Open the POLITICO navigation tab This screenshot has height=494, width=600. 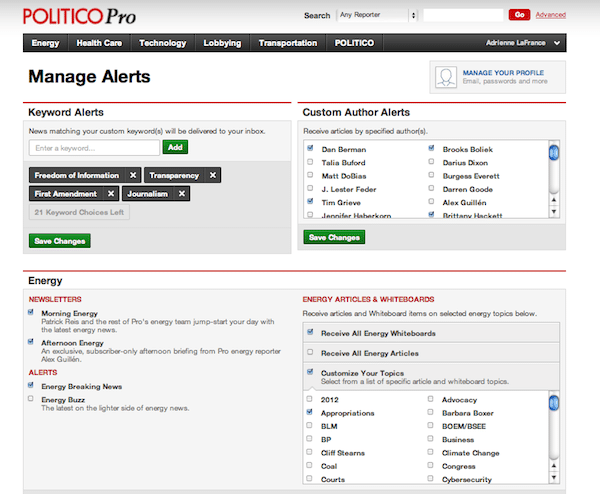pyautogui.click(x=354, y=43)
